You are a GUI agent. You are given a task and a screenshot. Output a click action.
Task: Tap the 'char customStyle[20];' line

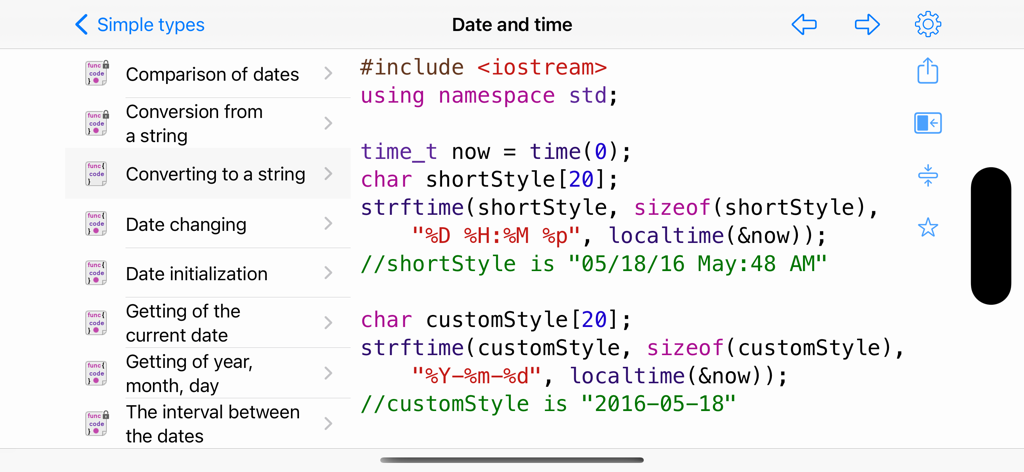point(496,320)
